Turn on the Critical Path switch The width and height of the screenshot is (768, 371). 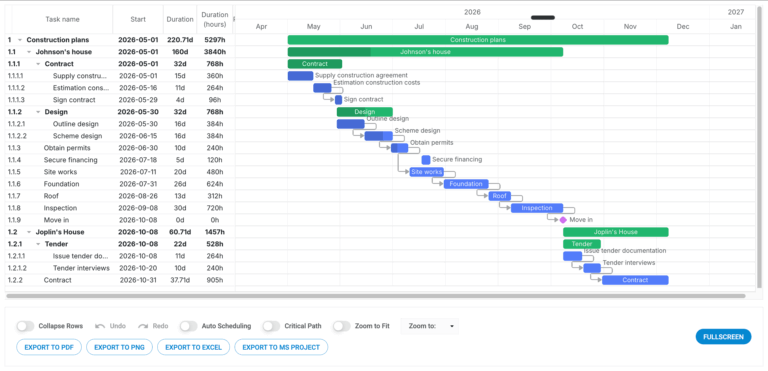click(271, 326)
